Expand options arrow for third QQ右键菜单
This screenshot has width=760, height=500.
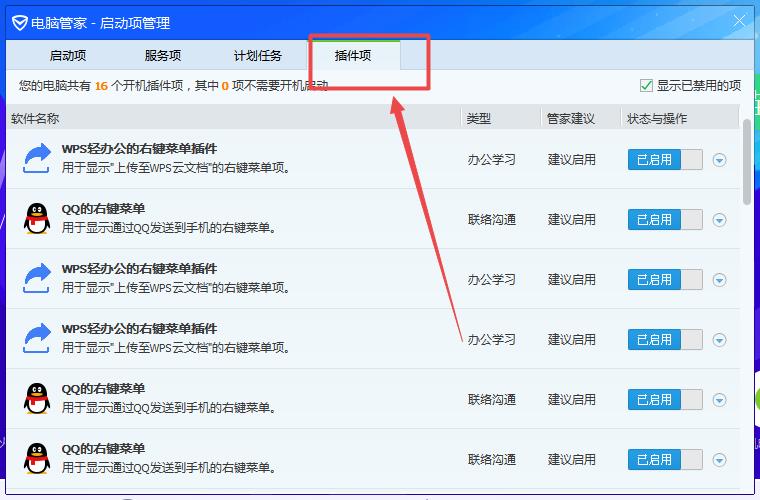point(719,460)
